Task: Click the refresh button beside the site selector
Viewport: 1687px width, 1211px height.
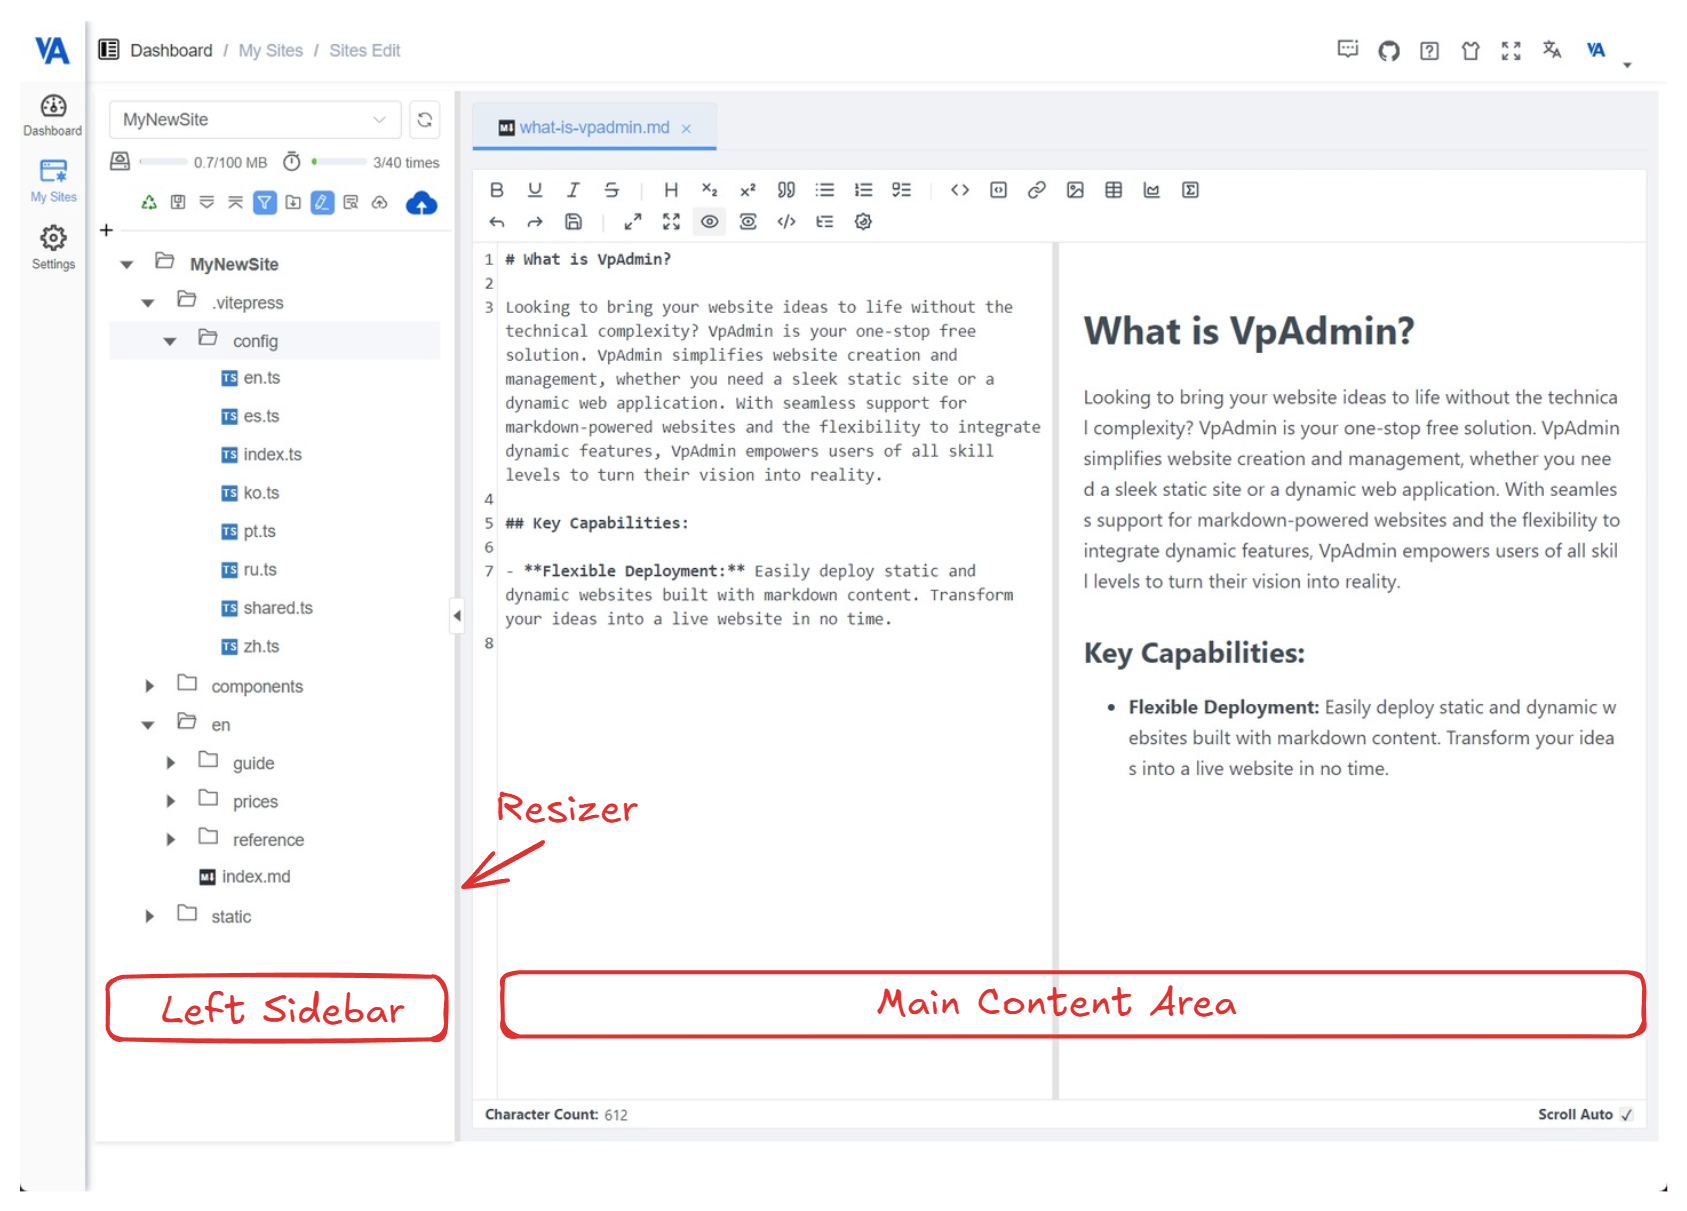Action: tap(425, 120)
